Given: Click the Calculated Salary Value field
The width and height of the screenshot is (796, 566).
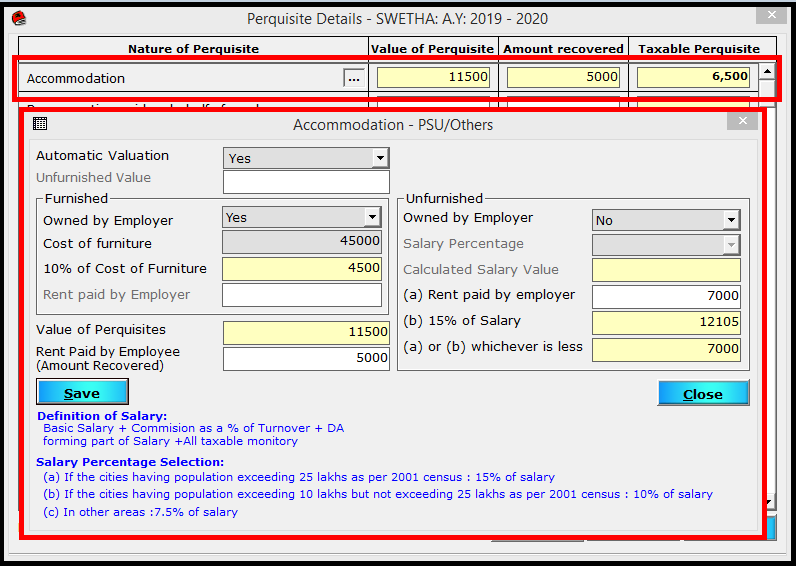Looking at the screenshot, I should pyautogui.click(x=666, y=270).
